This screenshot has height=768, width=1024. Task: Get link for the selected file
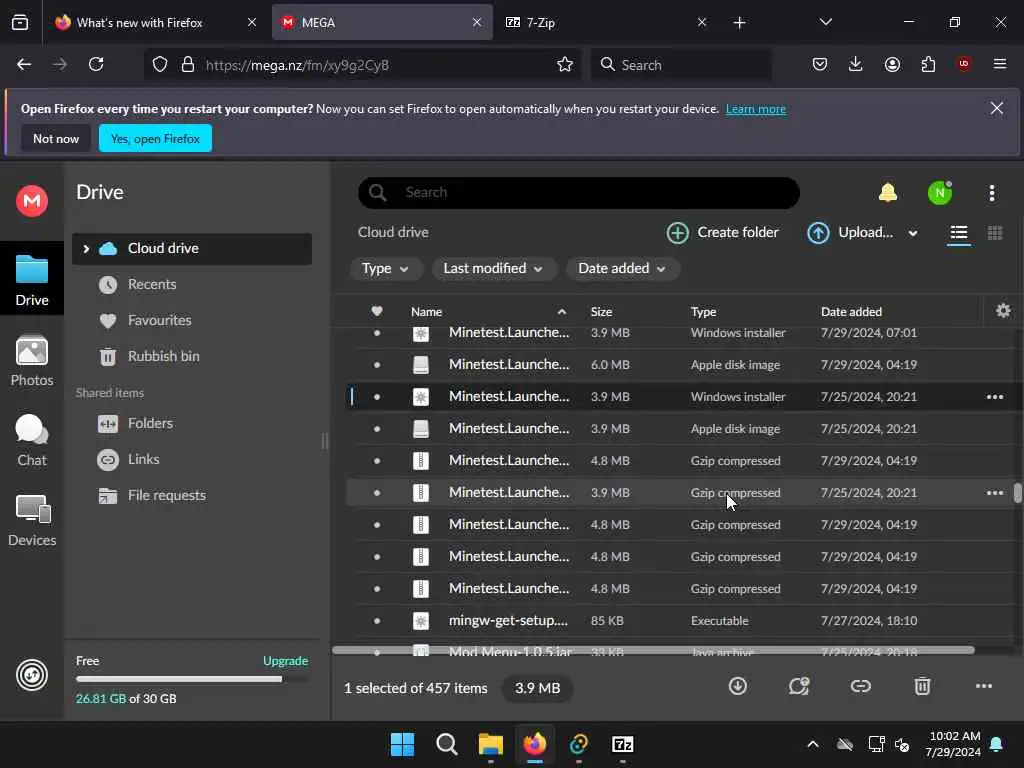click(x=861, y=686)
